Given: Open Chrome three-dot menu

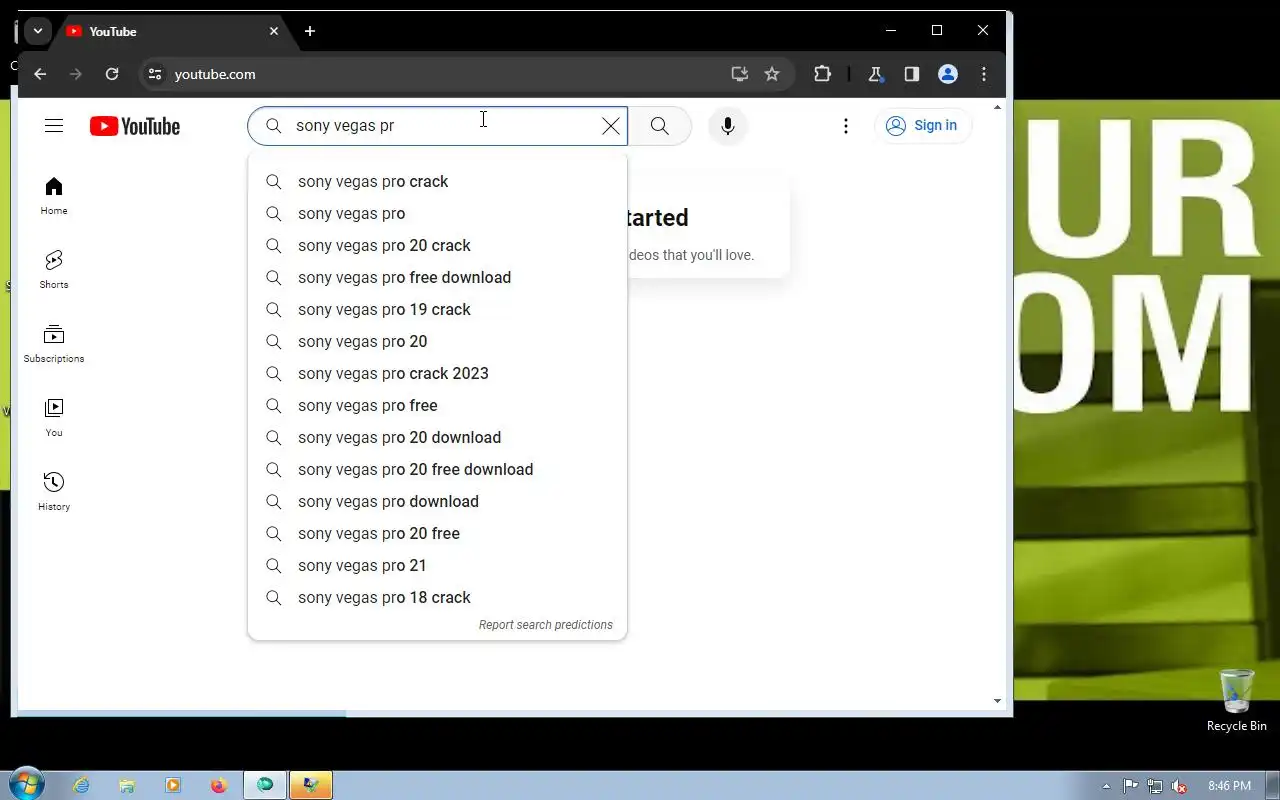Looking at the screenshot, I should (x=984, y=74).
